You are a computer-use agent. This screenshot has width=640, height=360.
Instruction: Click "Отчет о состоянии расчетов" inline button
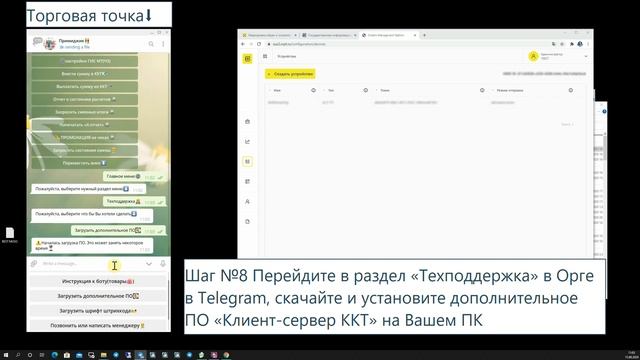[x=84, y=99]
